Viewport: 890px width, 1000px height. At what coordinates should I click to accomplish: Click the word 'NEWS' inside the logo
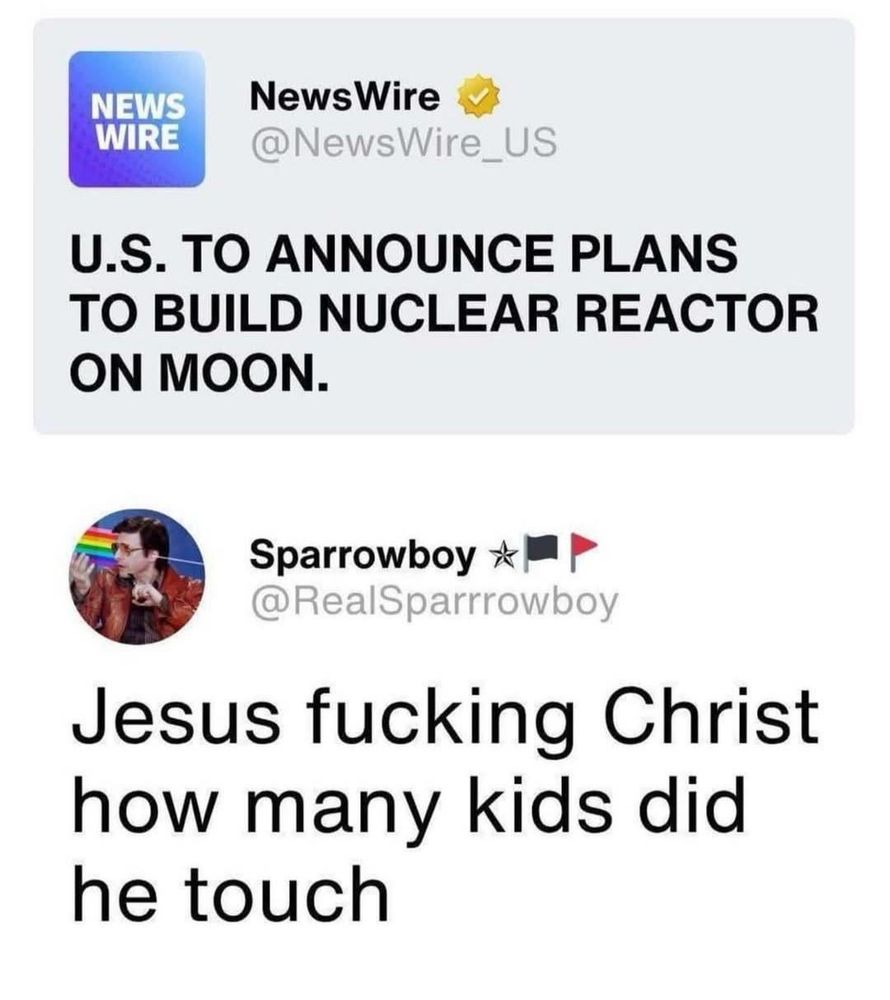[x=138, y=106]
